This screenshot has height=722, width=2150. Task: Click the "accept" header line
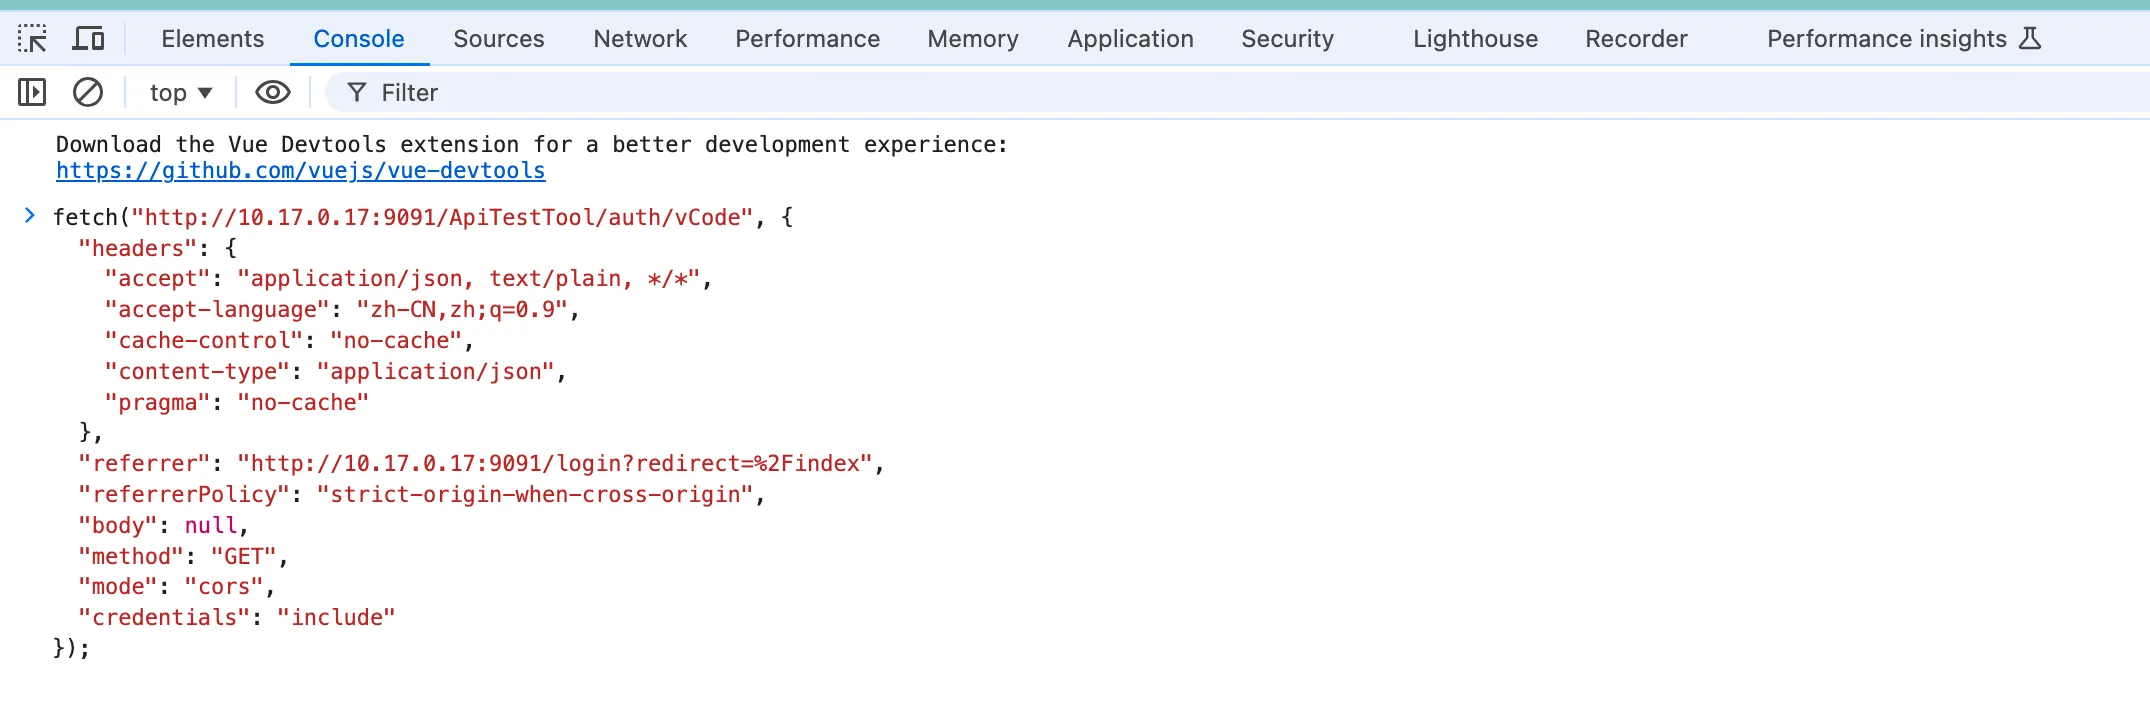(408, 279)
